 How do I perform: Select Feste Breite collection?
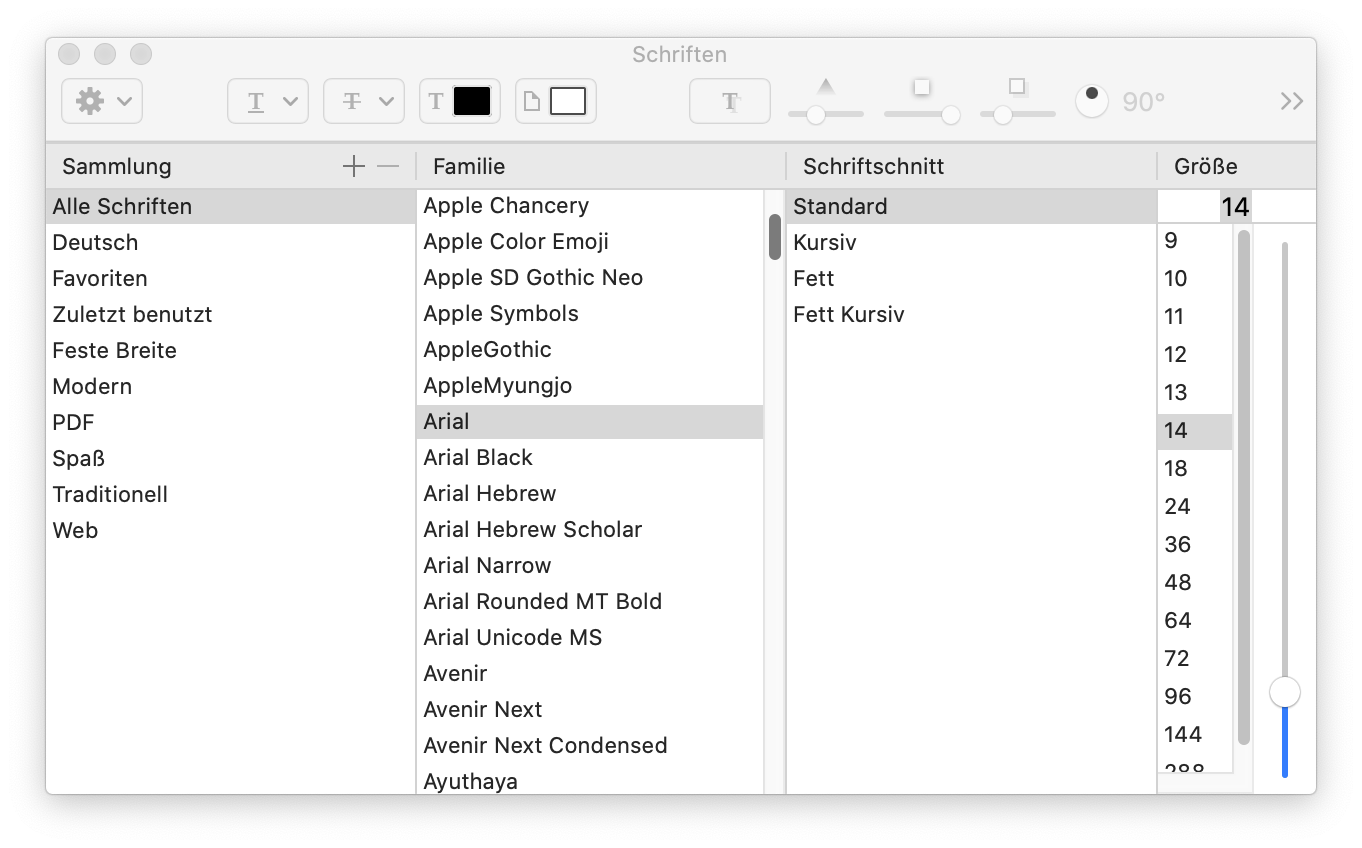point(231,350)
